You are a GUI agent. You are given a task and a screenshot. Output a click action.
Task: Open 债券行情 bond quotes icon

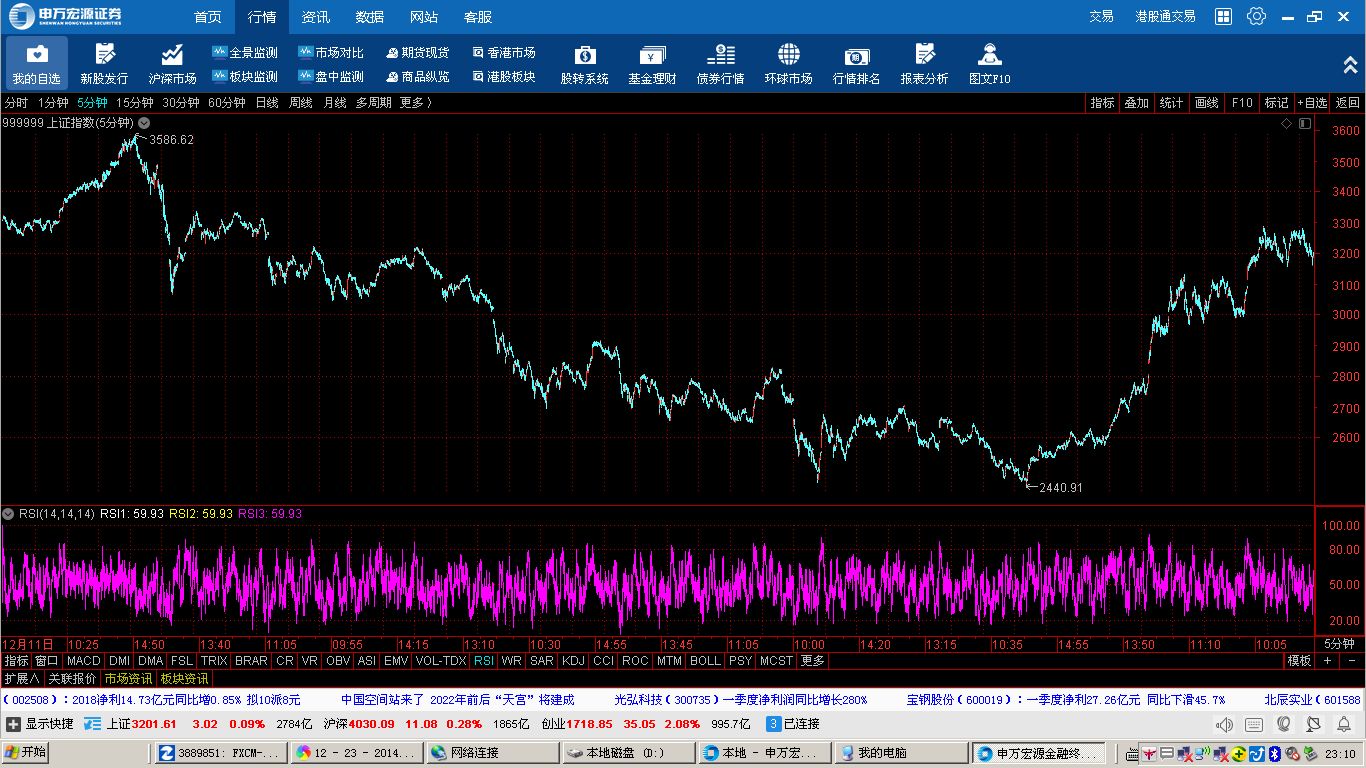pyautogui.click(x=720, y=63)
